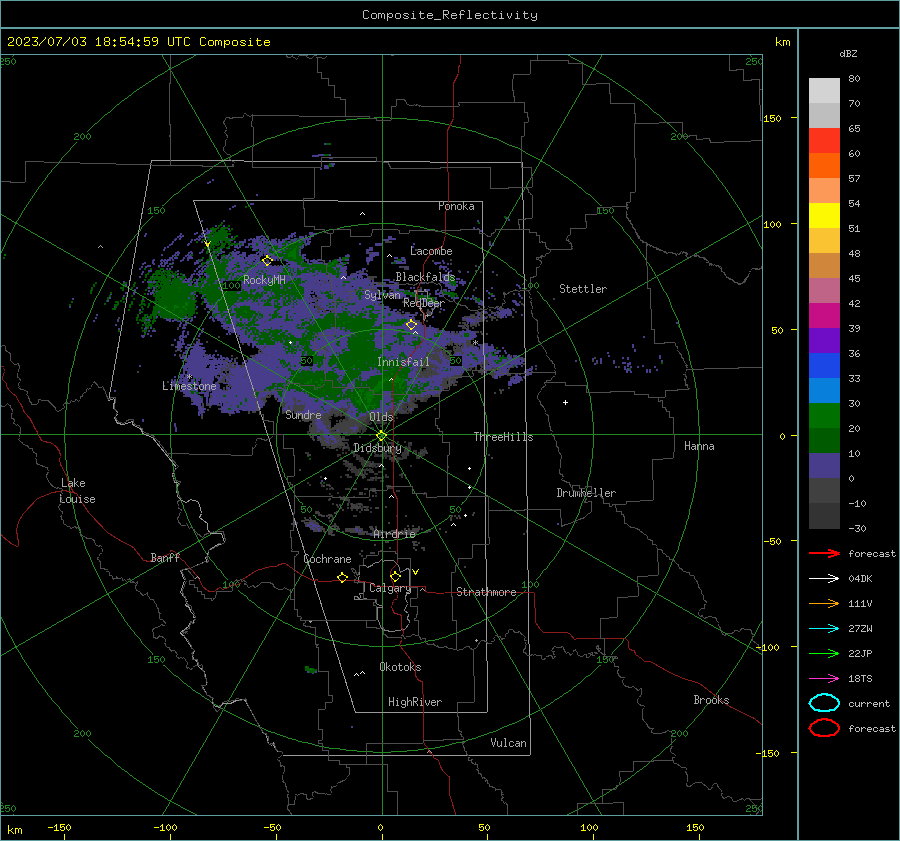The height and width of the screenshot is (841, 900).
Task: Click the Ponoka town label
Action: point(456,206)
